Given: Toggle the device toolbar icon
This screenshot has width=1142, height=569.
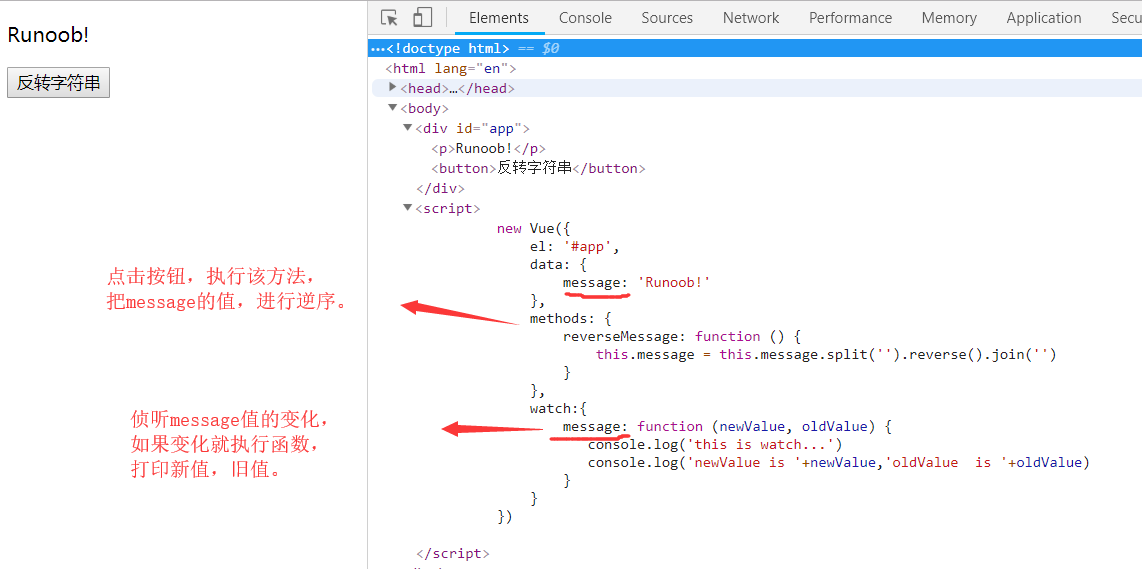Looking at the screenshot, I should [x=422, y=18].
